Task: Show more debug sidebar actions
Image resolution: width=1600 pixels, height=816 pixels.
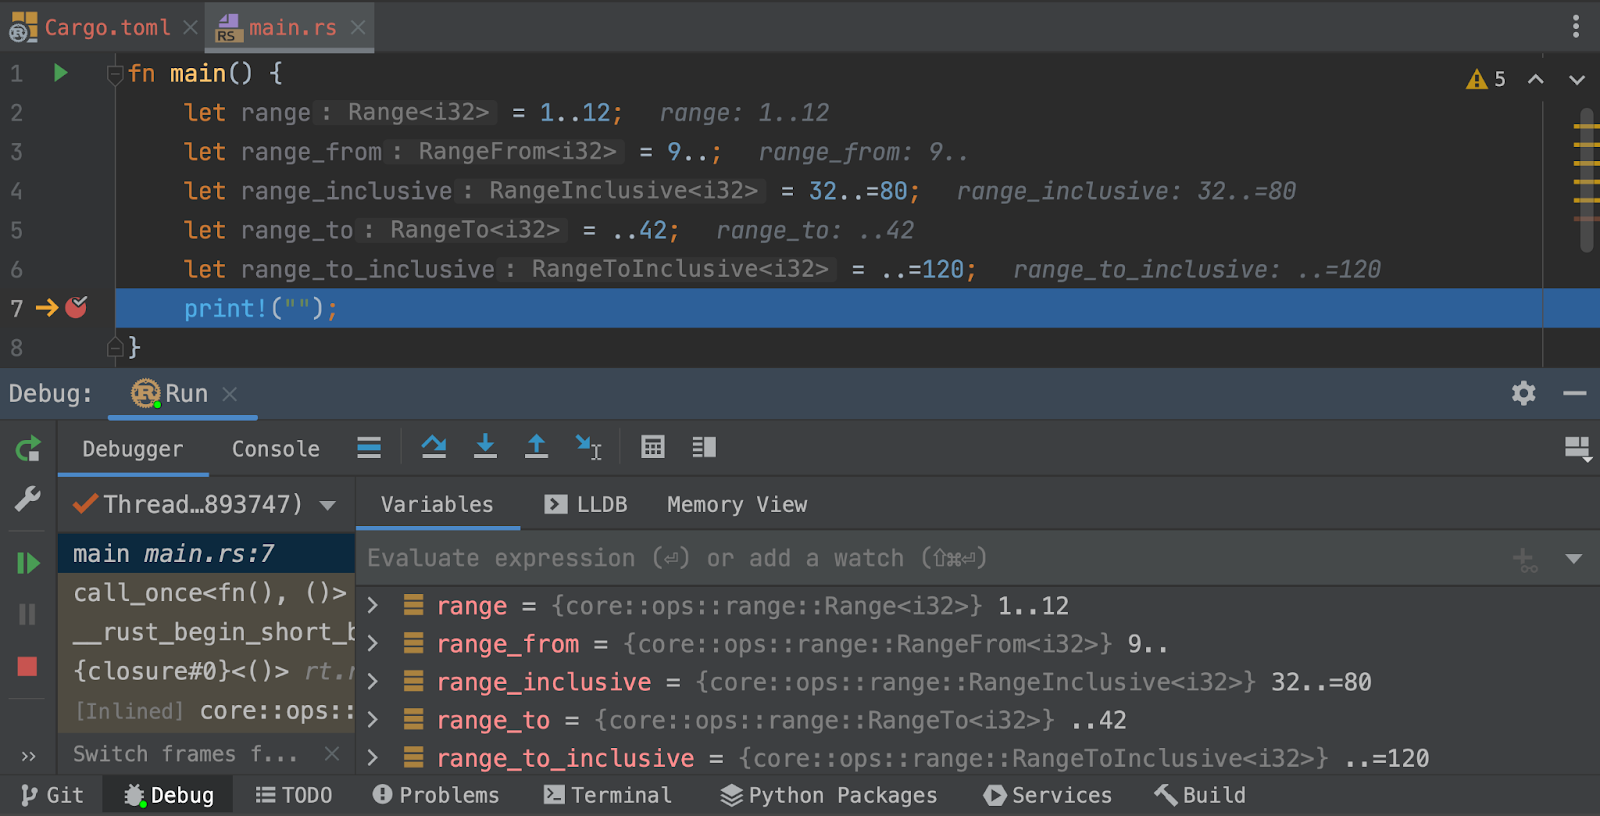Action: [28, 756]
